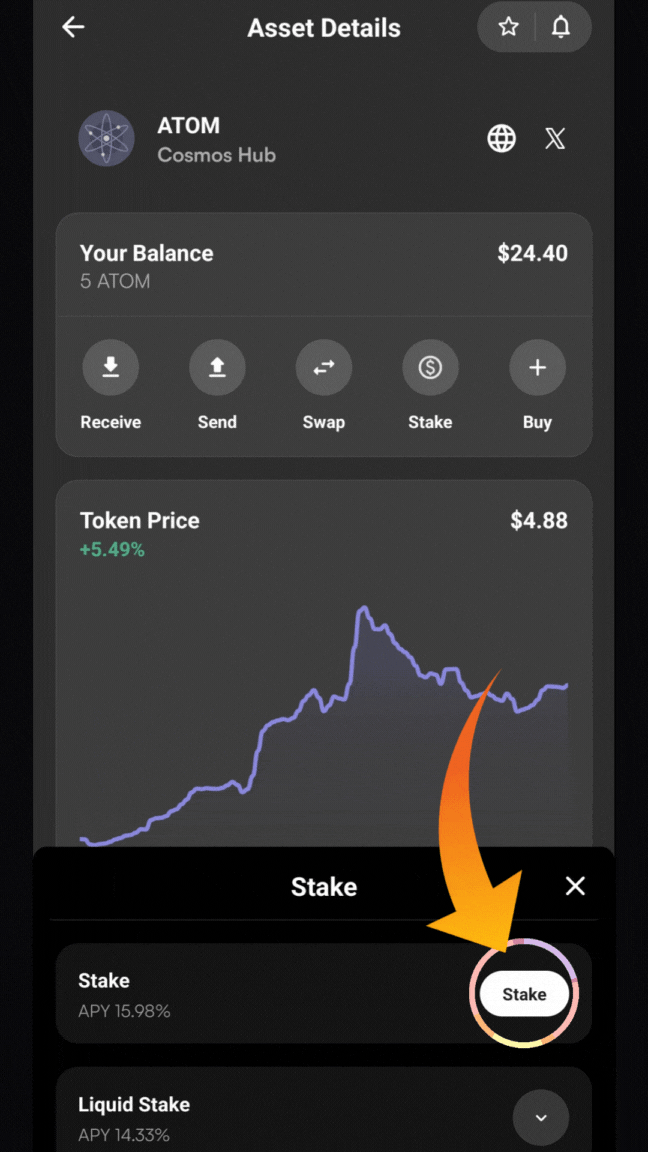Screen dimensions: 648x1152
Task: Select the Your Balance card header
Action: point(146,254)
